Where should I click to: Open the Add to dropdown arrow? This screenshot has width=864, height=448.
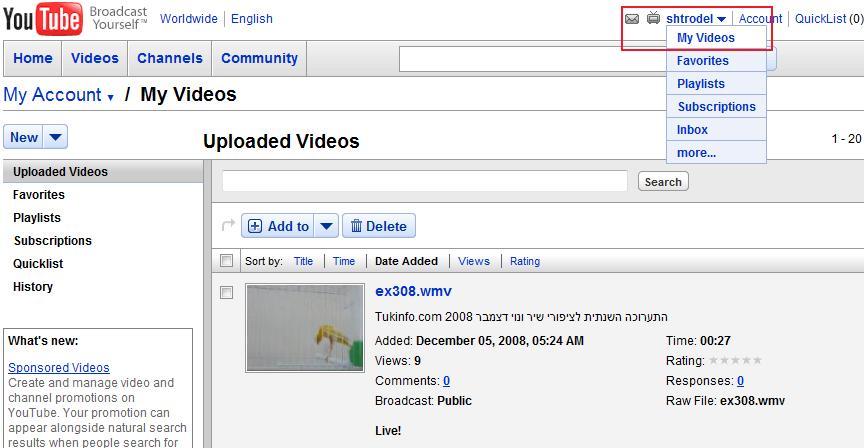(x=327, y=226)
